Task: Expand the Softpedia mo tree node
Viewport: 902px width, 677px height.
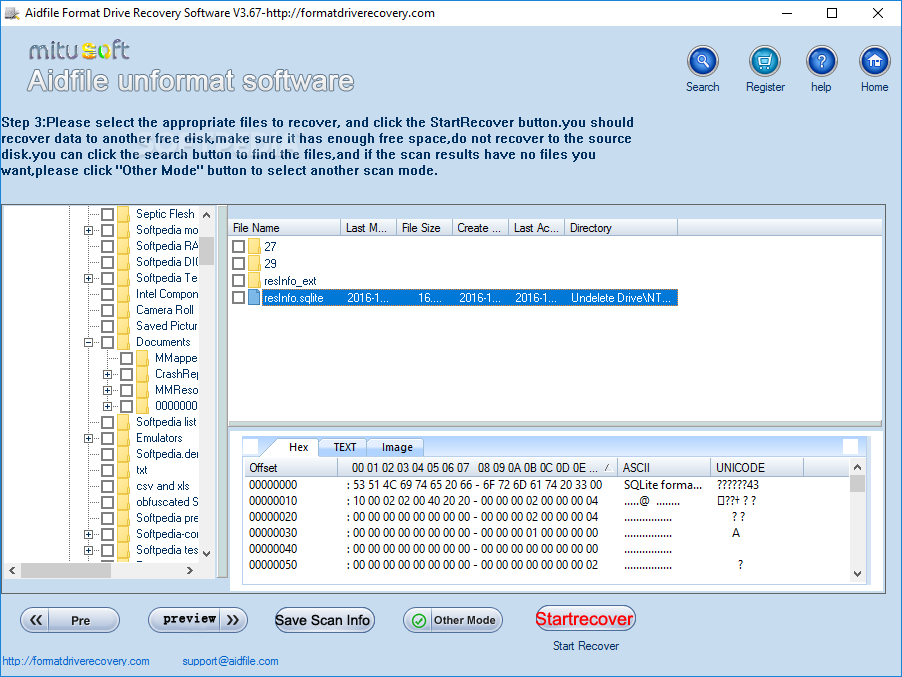Action: (x=88, y=230)
